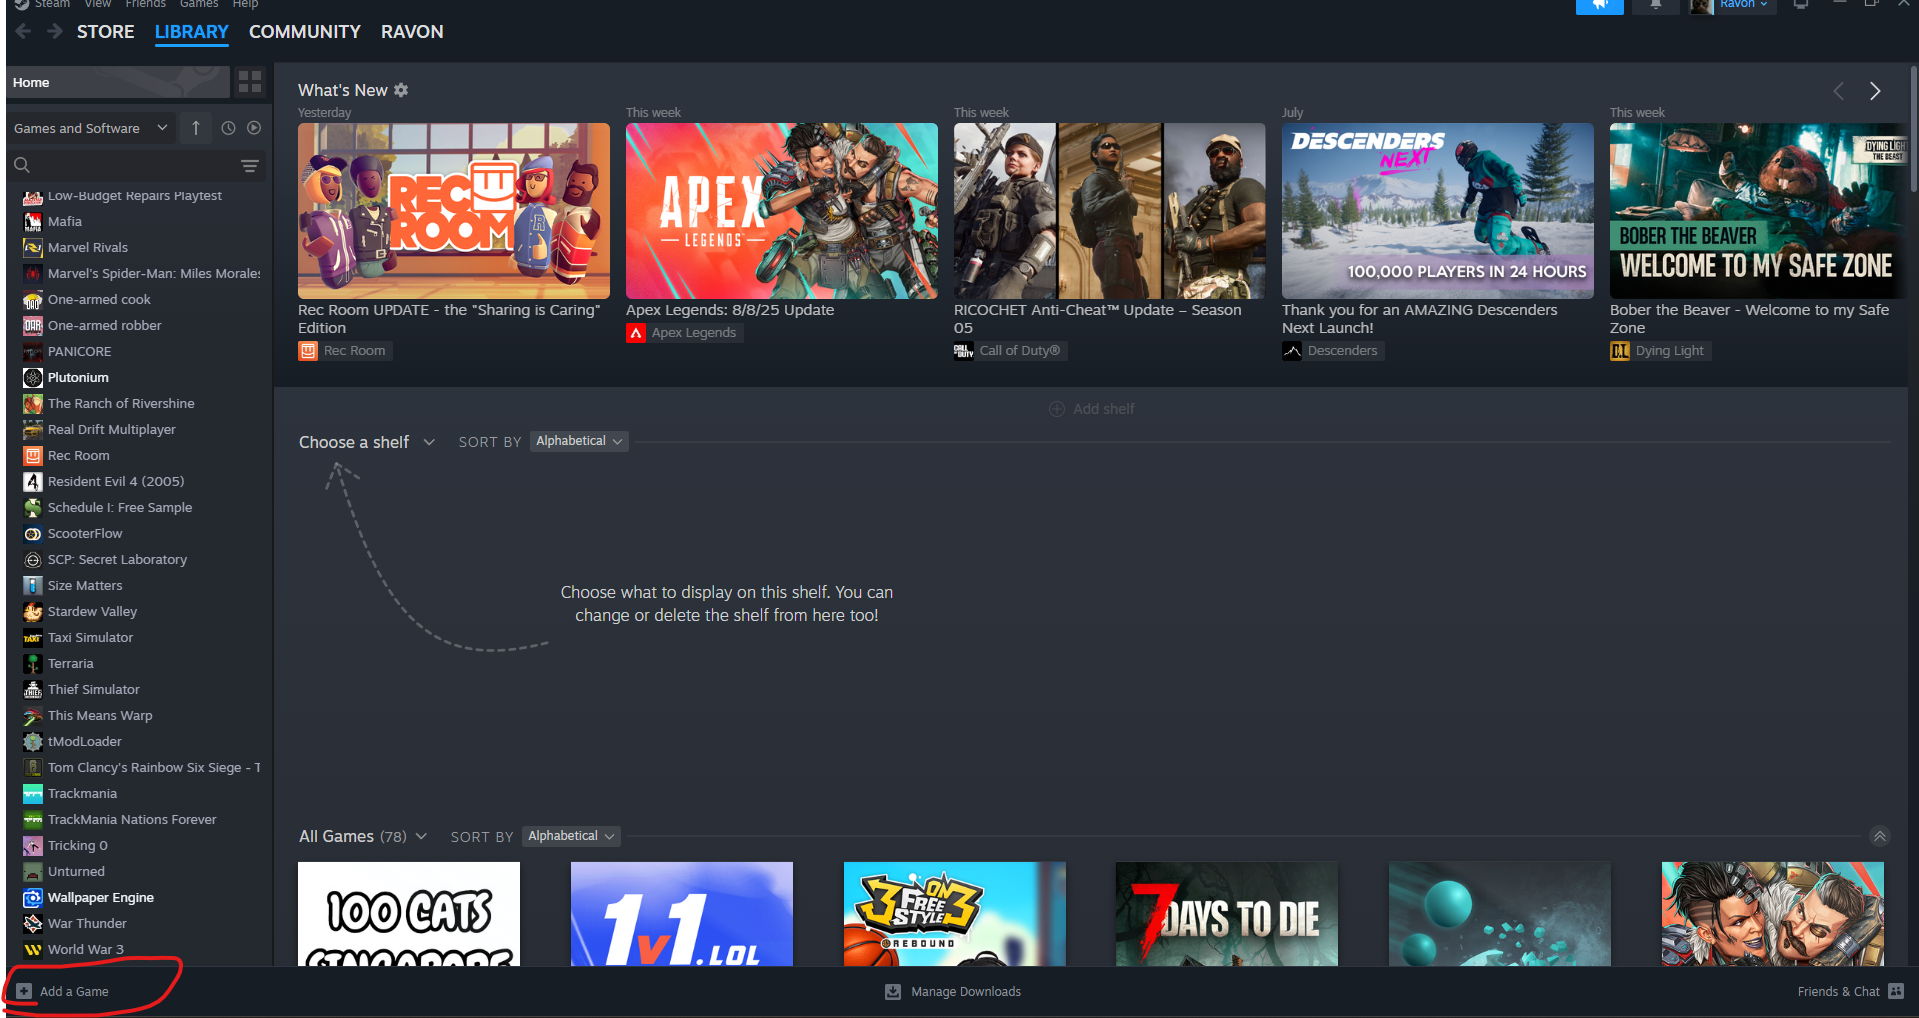Image resolution: width=1919 pixels, height=1018 pixels.
Task: Click the library search magnifier icon
Action: pyautogui.click(x=22, y=165)
